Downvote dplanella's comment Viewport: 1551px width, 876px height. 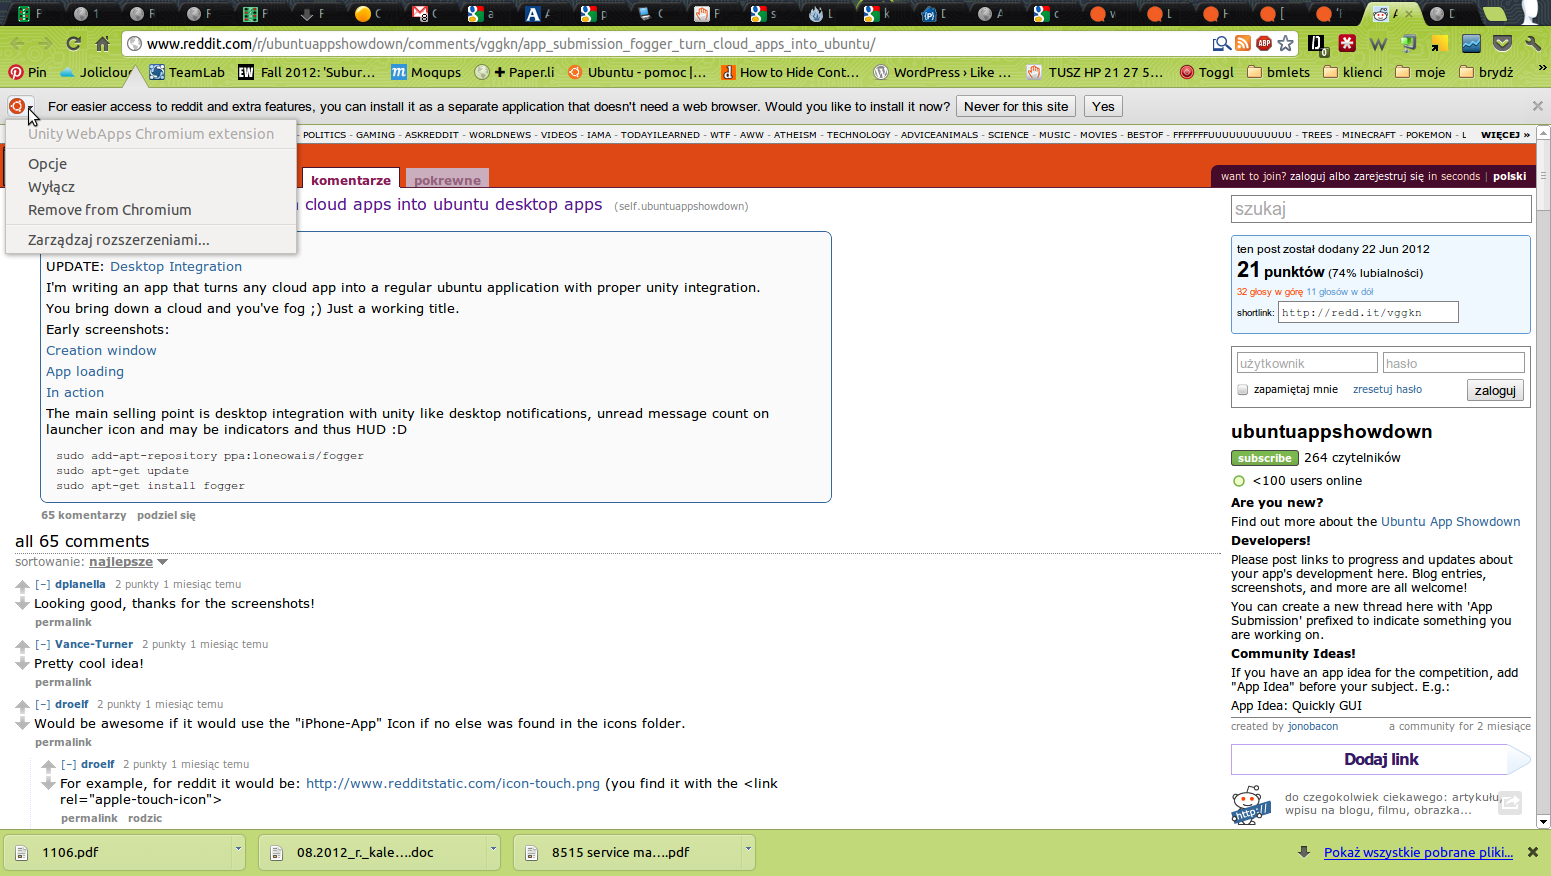pos(22,603)
